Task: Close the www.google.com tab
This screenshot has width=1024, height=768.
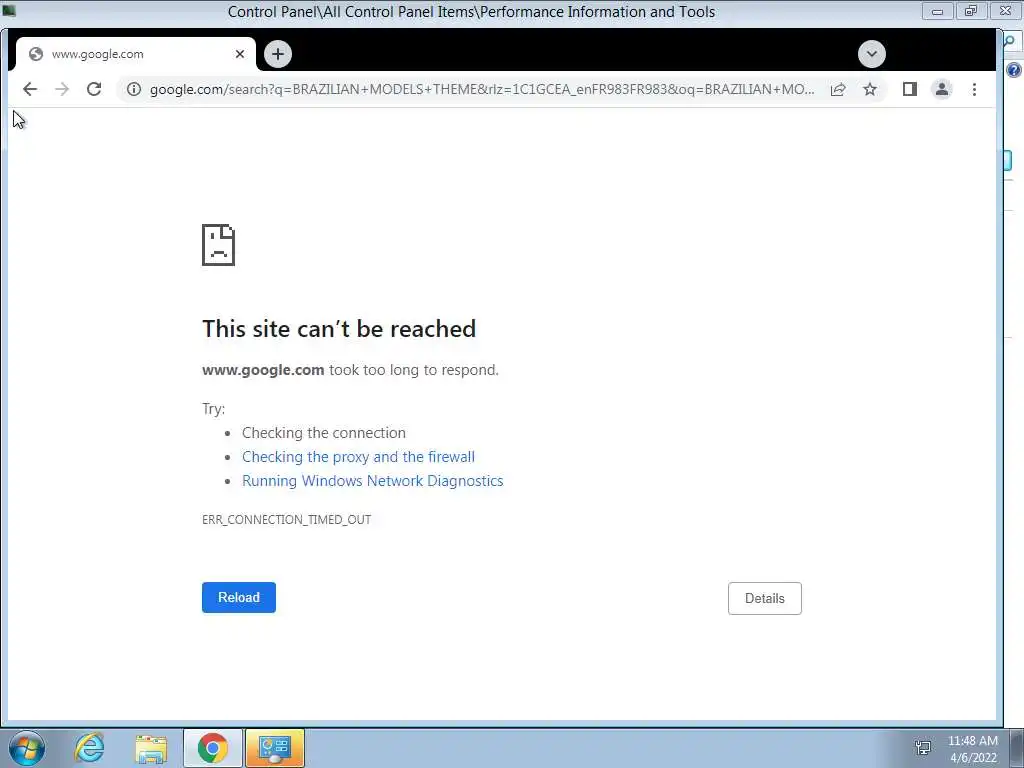Action: click(240, 54)
